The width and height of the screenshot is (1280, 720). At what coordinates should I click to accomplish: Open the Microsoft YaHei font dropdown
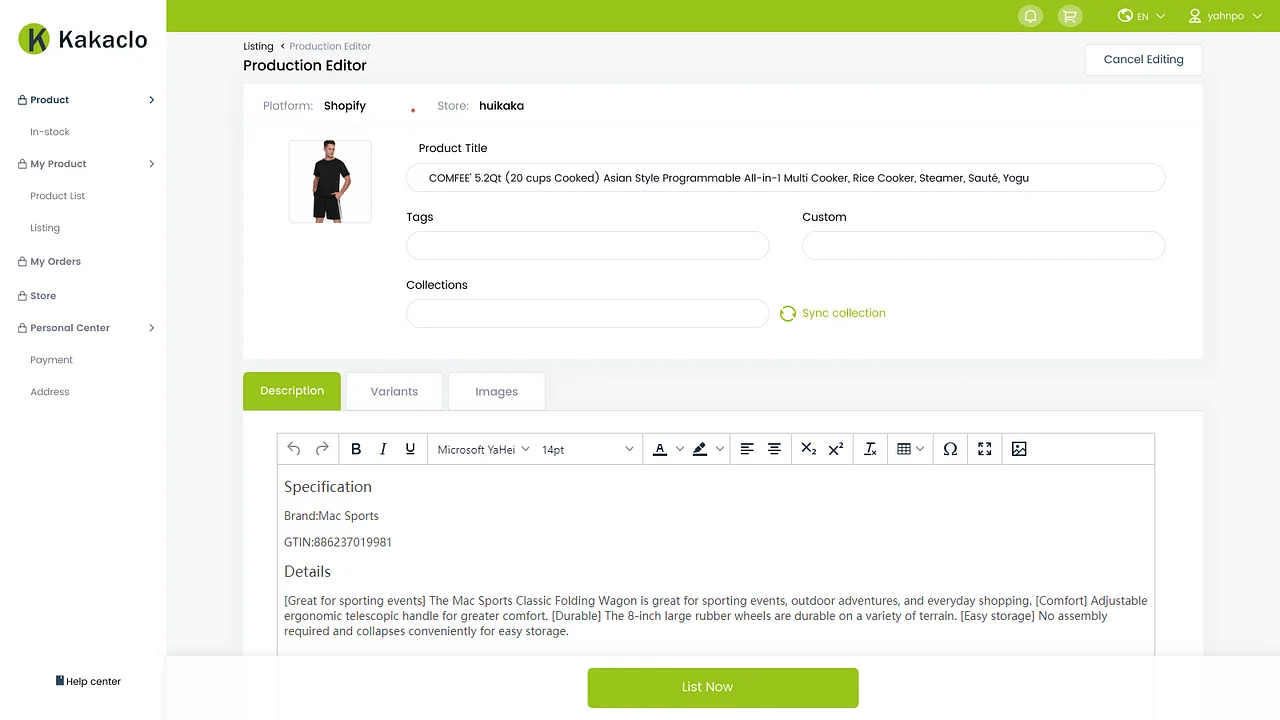483,450
